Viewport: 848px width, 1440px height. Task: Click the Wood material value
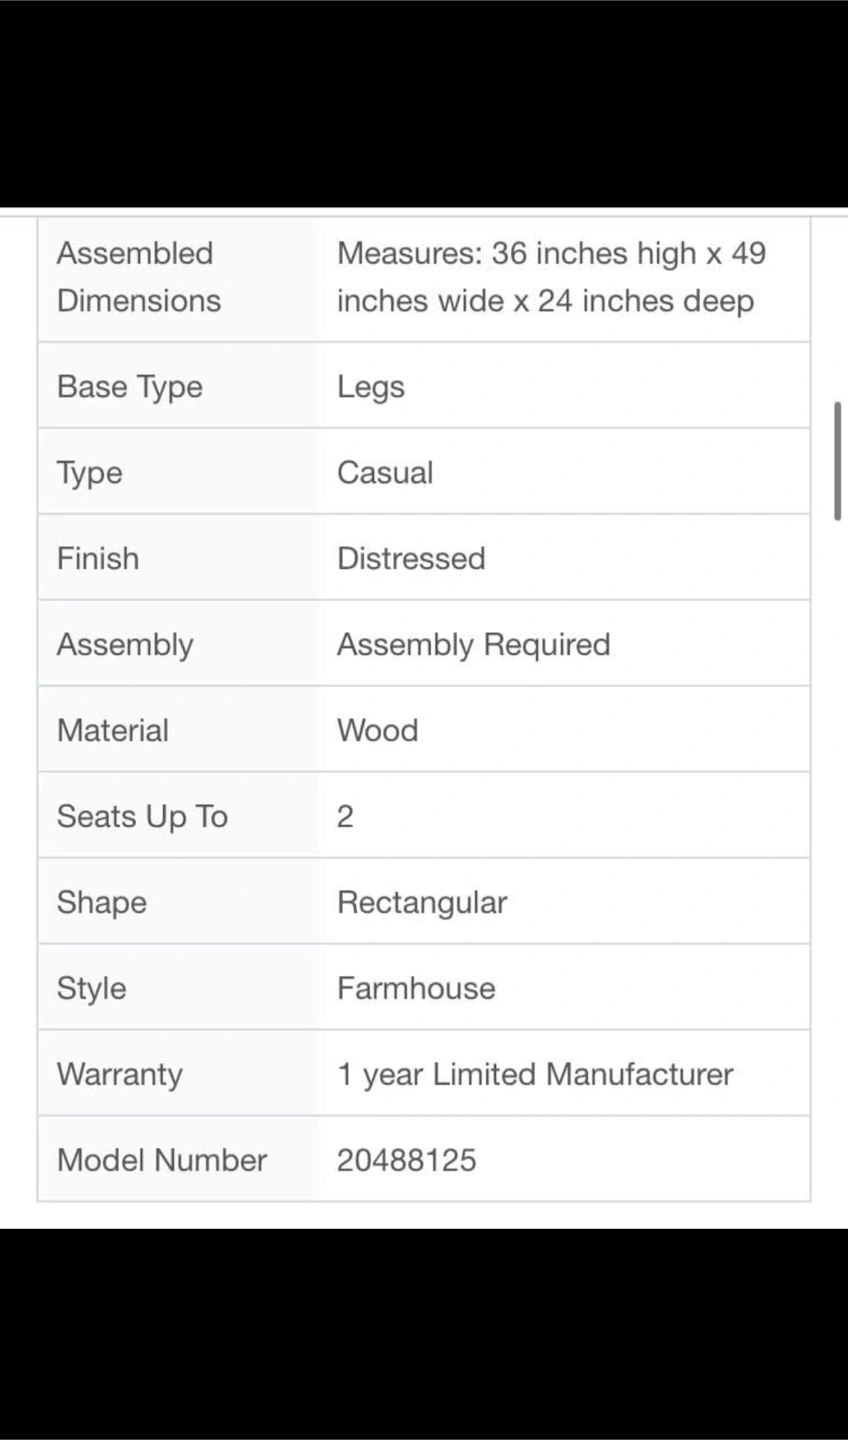coord(377,730)
